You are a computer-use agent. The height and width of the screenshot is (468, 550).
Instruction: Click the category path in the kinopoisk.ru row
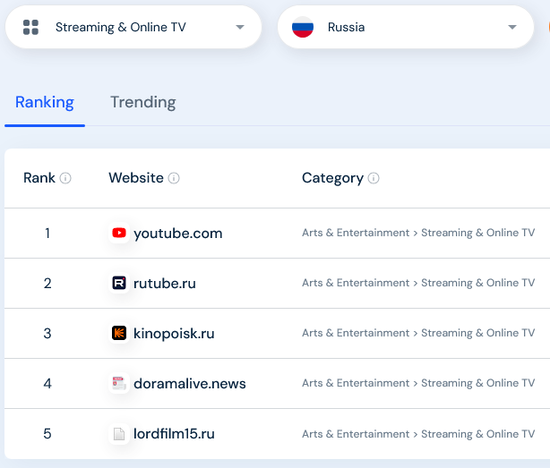(418, 333)
